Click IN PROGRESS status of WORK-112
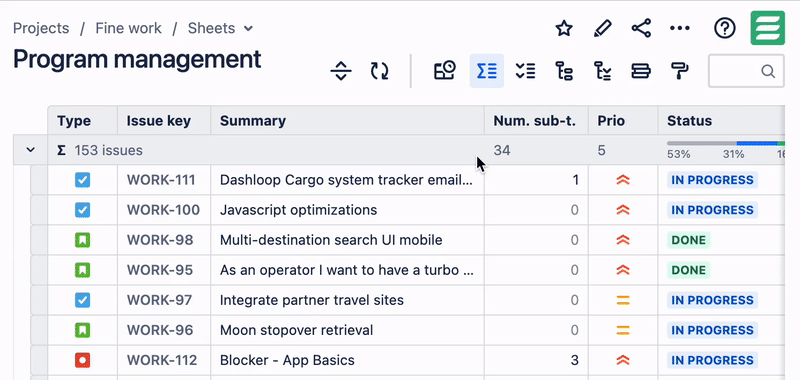The height and width of the screenshot is (380, 800). tap(712, 361)
